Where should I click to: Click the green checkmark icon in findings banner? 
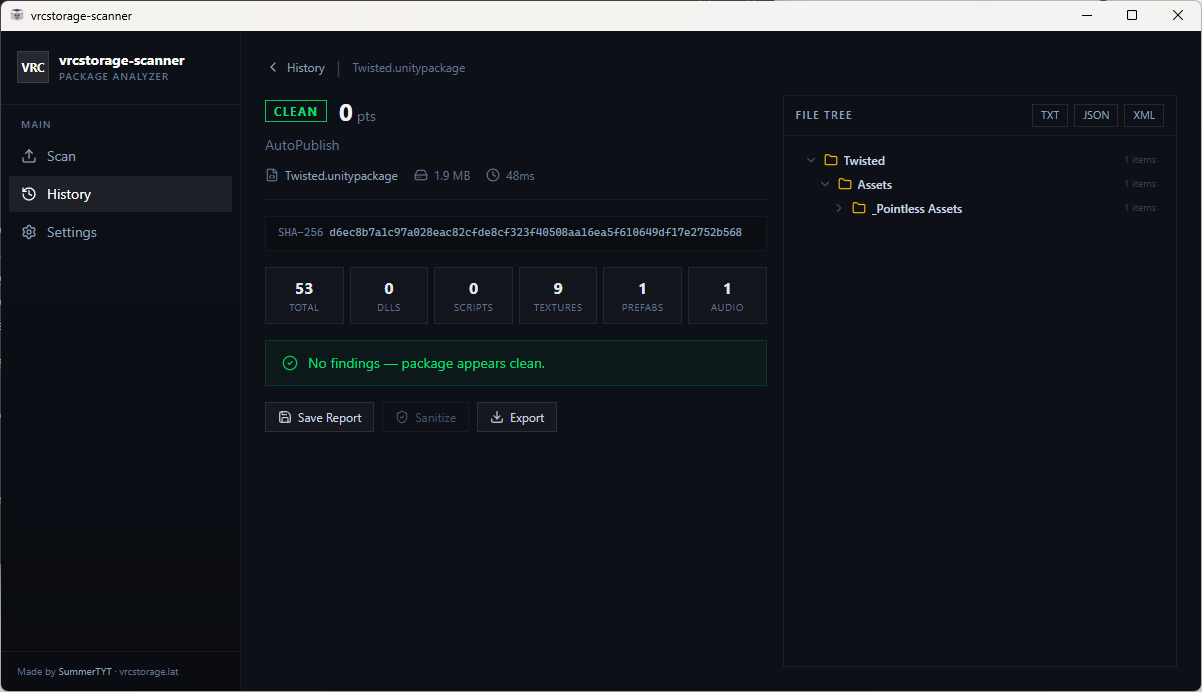tap(290, 363)
